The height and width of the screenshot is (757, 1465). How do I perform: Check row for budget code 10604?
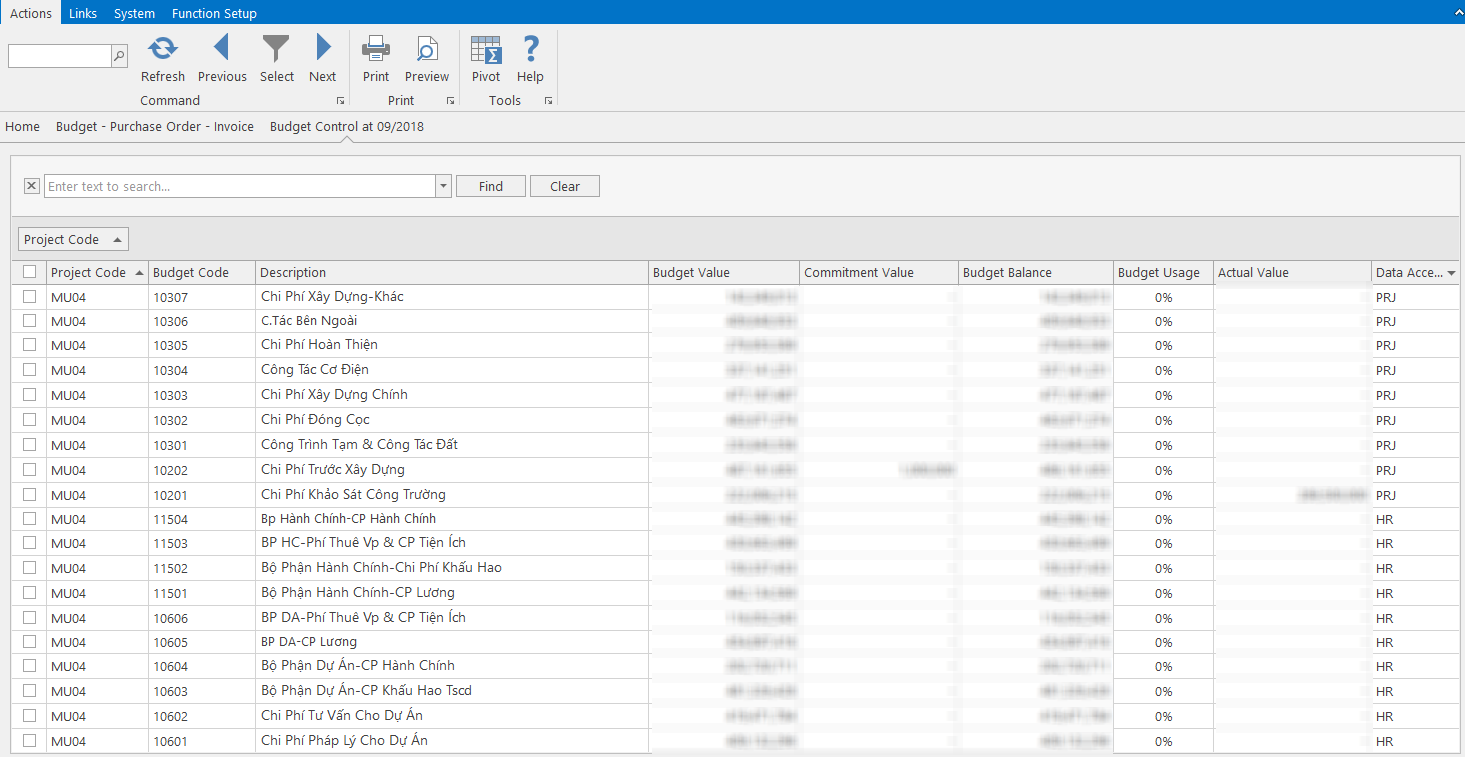click(29, 666)
